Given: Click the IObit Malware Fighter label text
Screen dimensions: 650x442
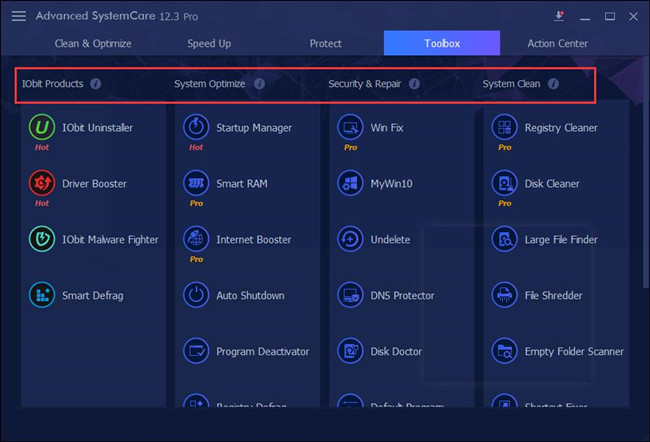Looking at the screenshot, I should 110,240.
